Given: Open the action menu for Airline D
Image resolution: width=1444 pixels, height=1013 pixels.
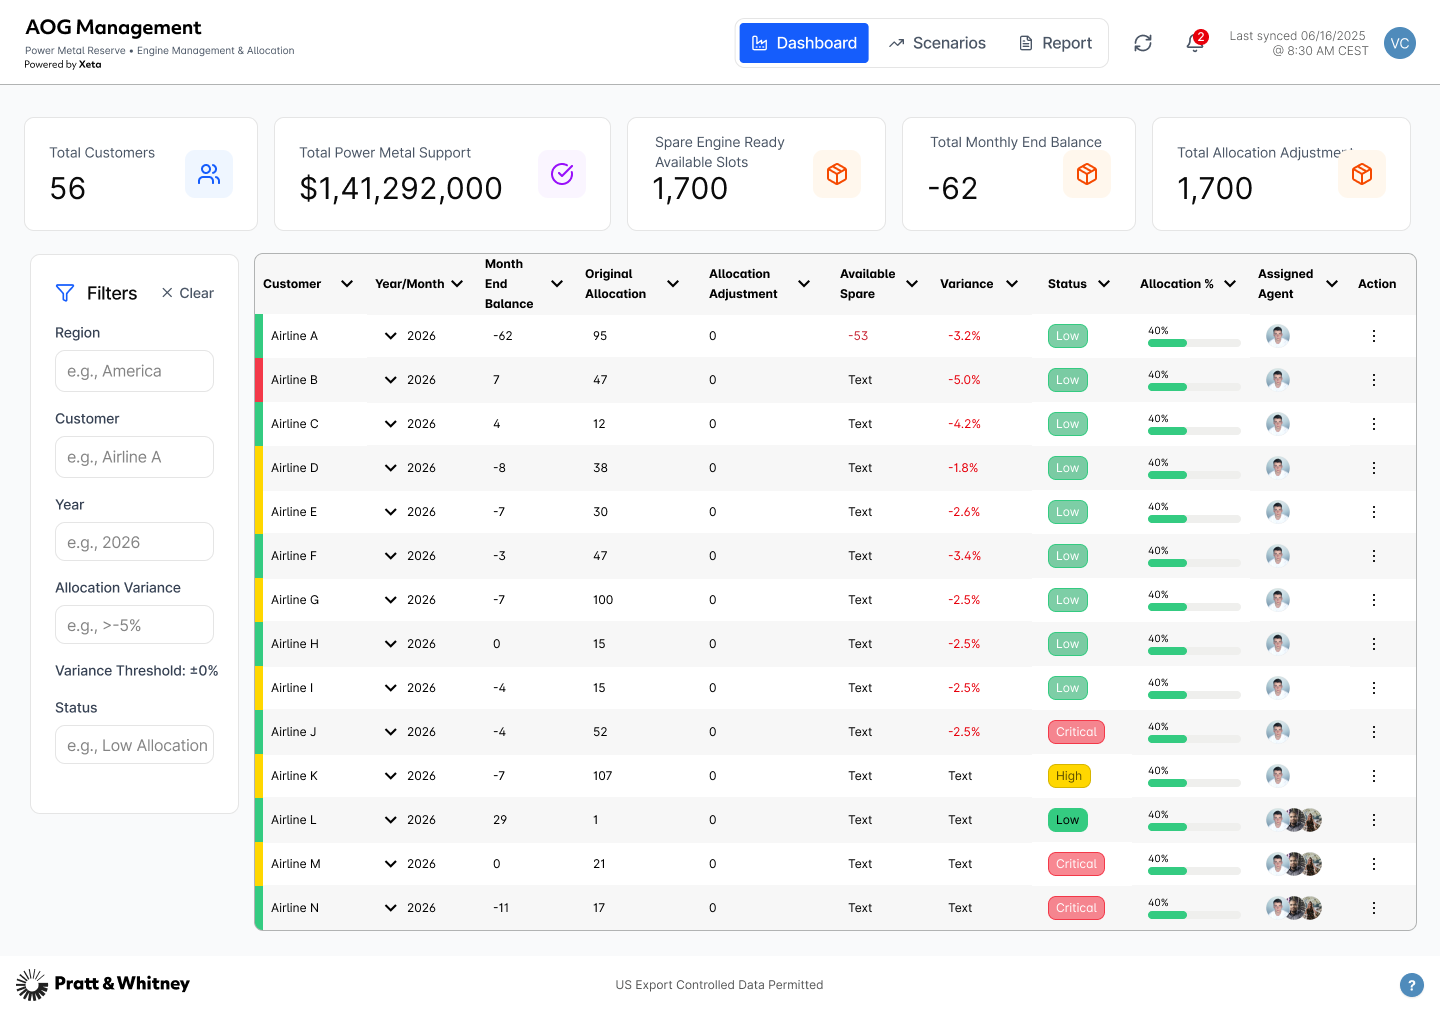Looking at the screenshot, I should click(1374, 468).
